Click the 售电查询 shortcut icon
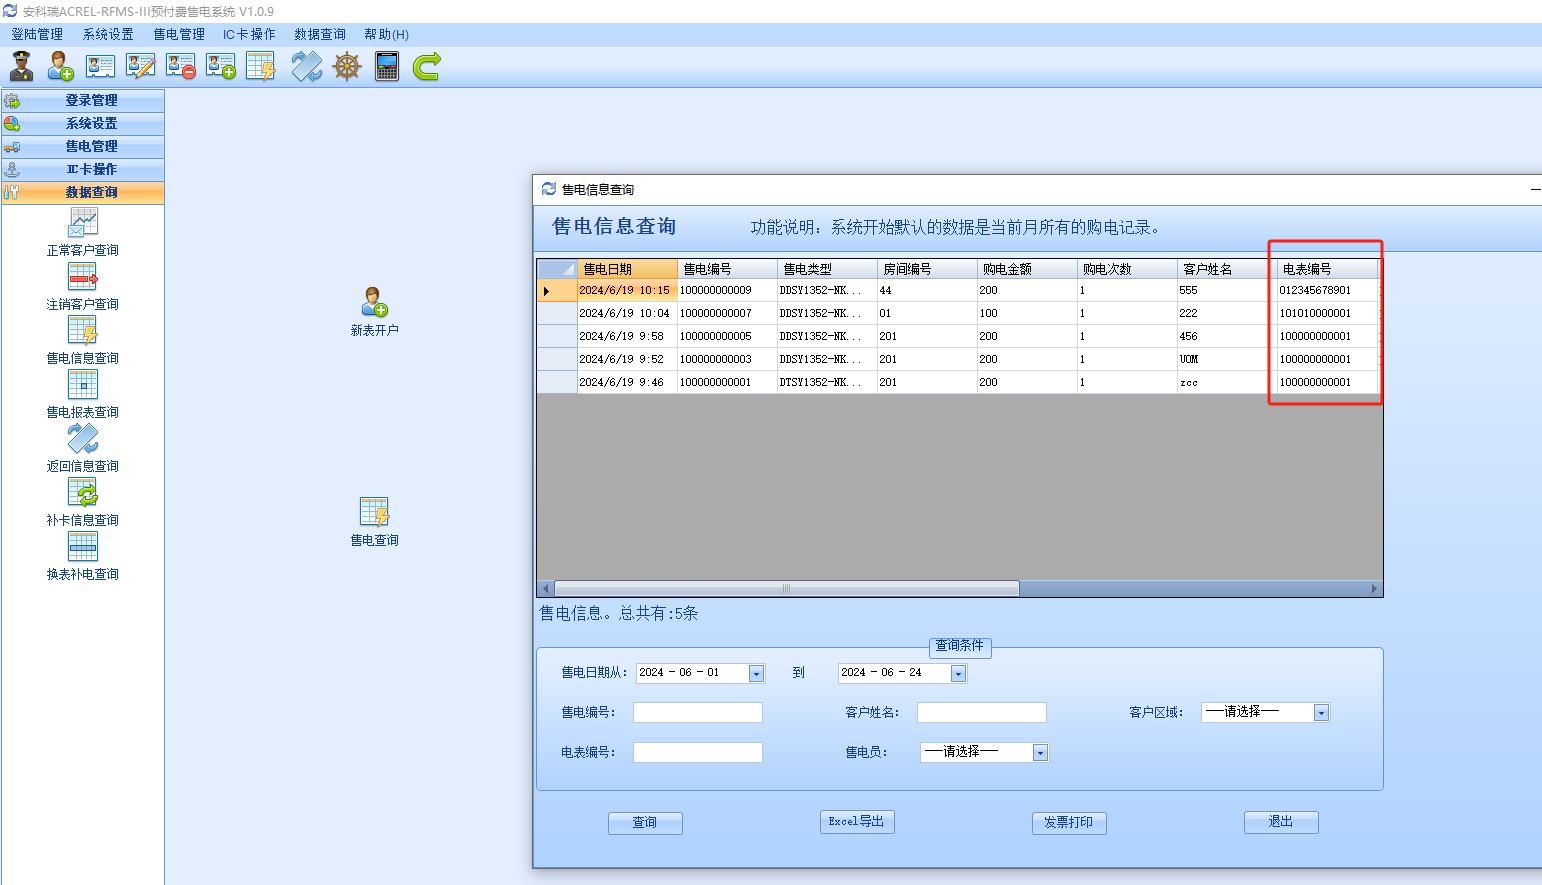Viewport: 1542px width, 885px height. [x=375, y=513]
